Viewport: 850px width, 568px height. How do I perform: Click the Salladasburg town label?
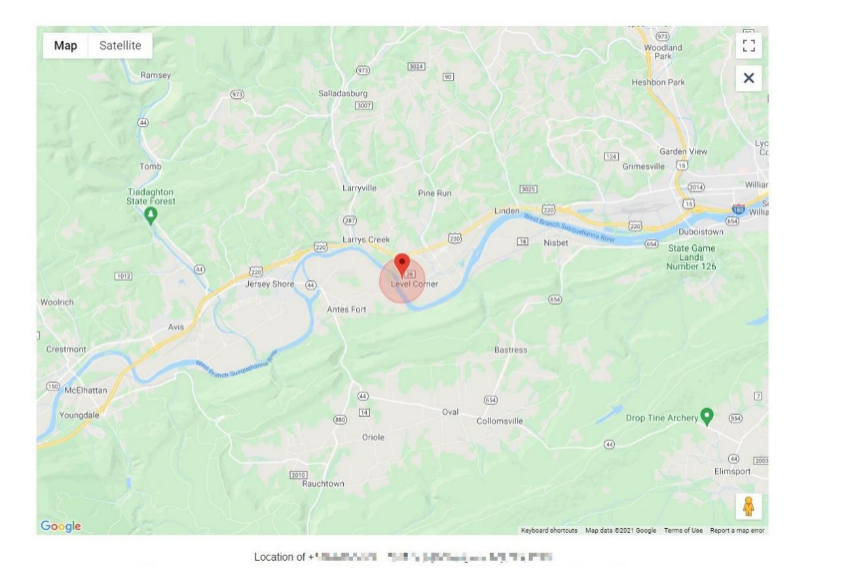pyautogui.click(x=343, y=93)
